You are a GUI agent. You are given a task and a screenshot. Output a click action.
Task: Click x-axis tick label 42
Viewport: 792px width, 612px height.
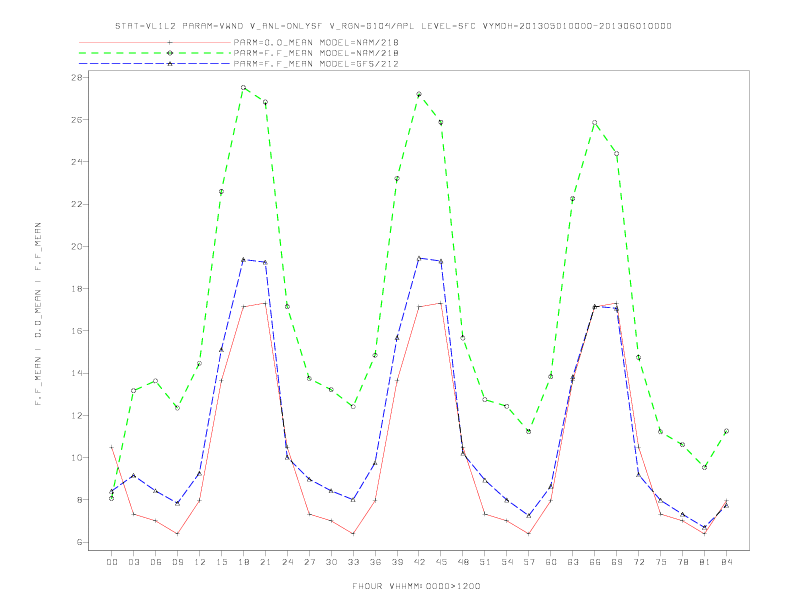pos(419,562)
